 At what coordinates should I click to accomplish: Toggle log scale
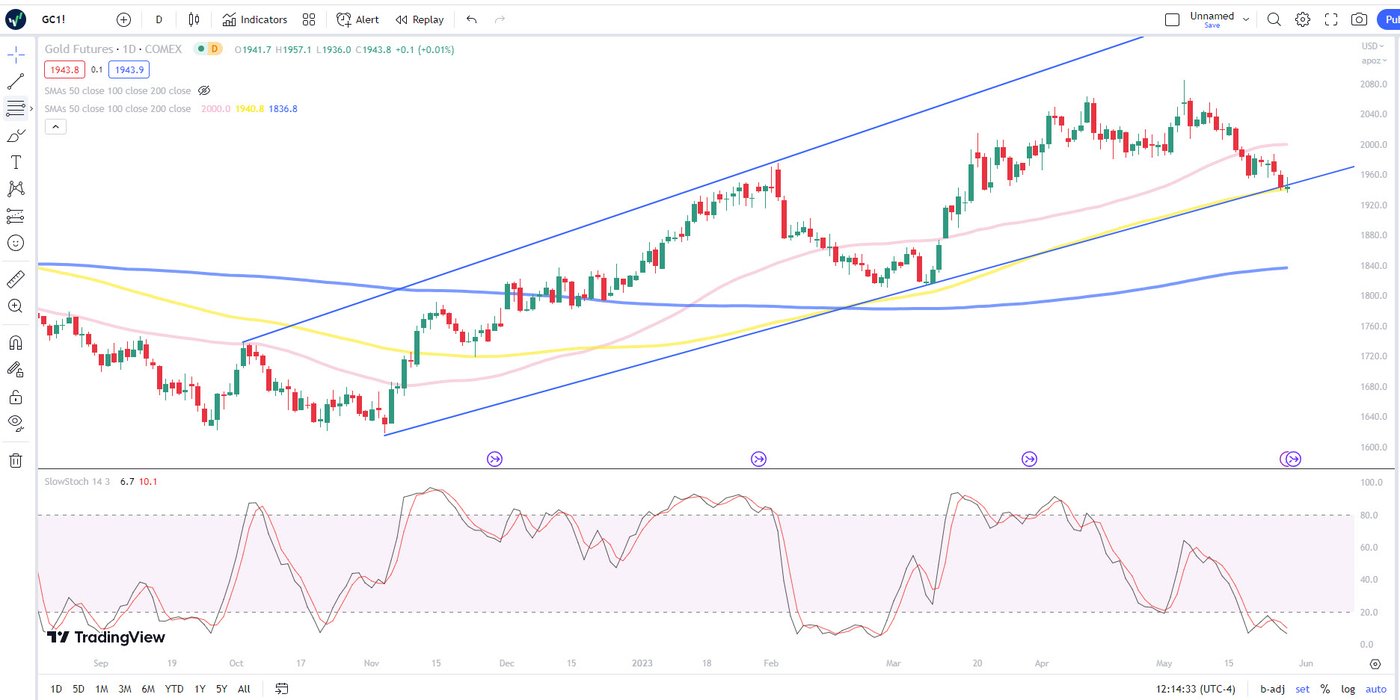1348,689
